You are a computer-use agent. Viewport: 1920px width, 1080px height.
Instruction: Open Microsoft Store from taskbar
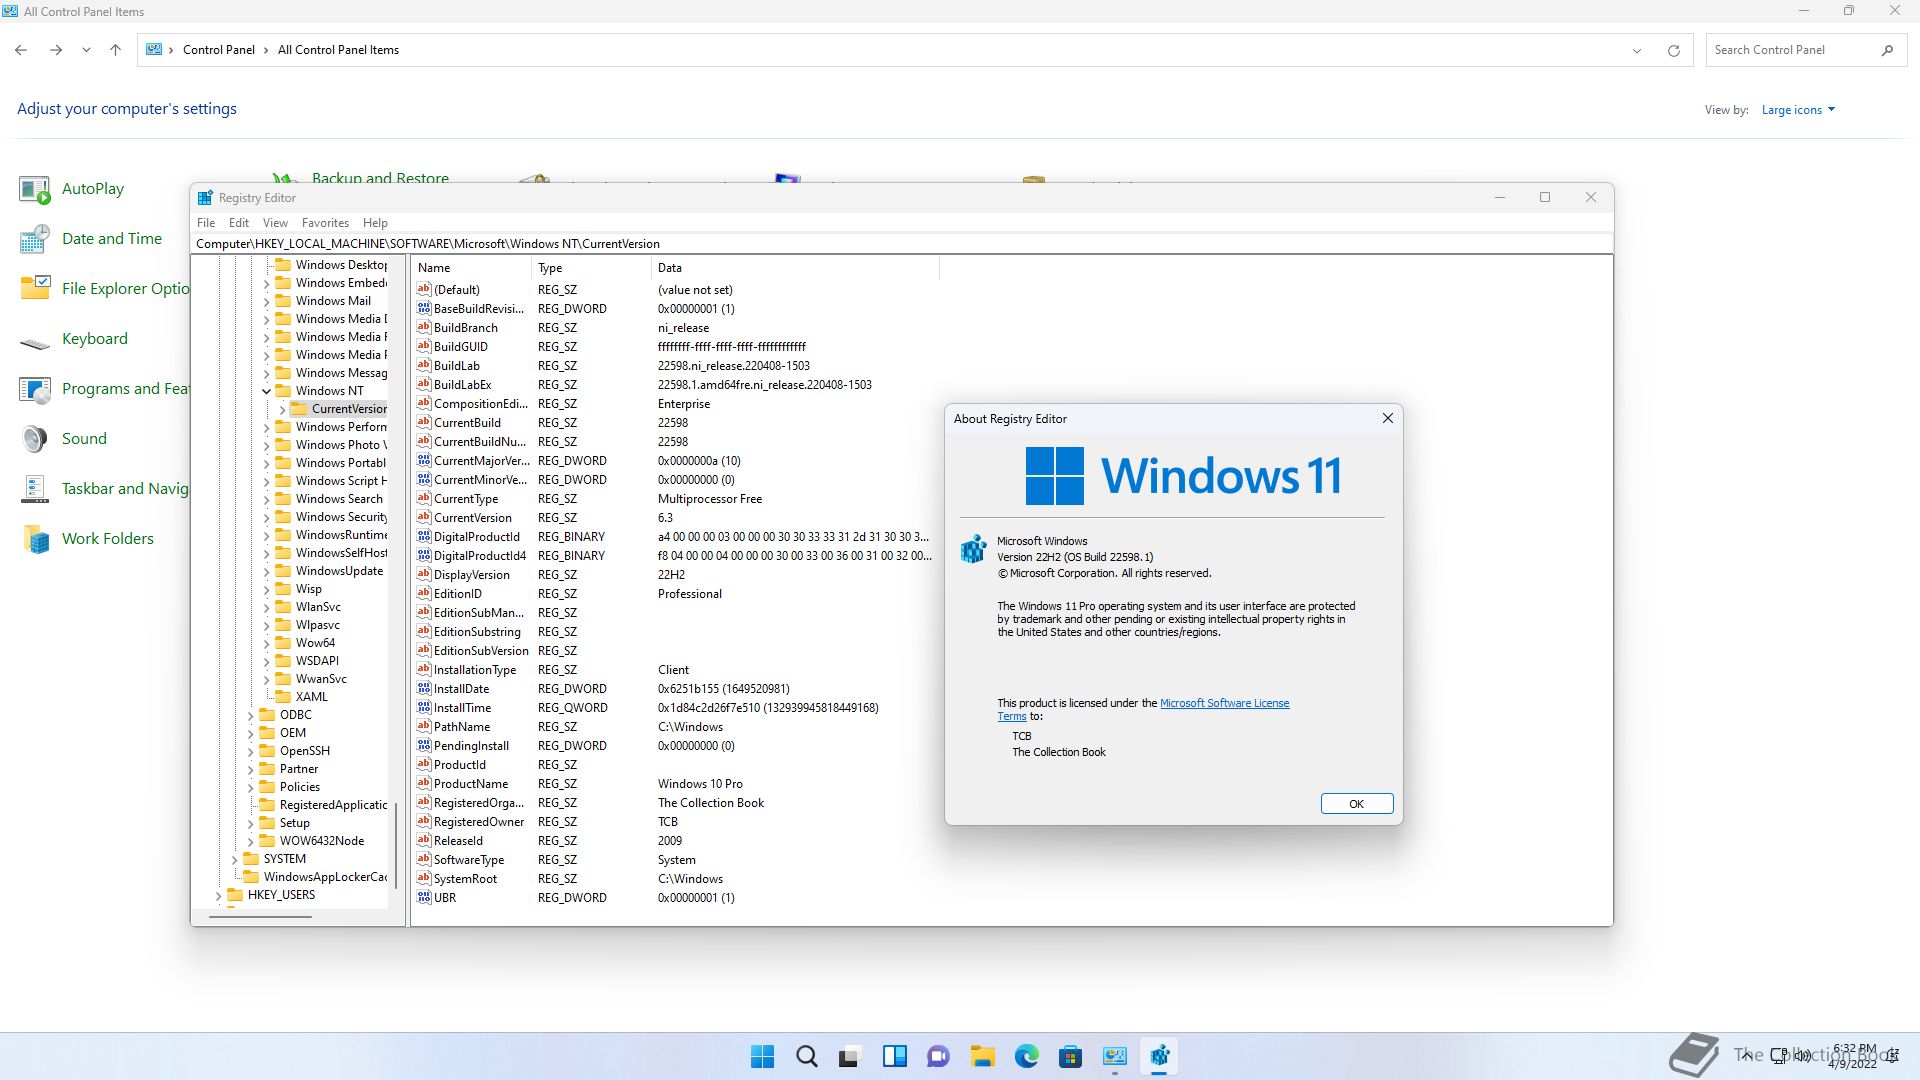[x=1070, y=1056]
